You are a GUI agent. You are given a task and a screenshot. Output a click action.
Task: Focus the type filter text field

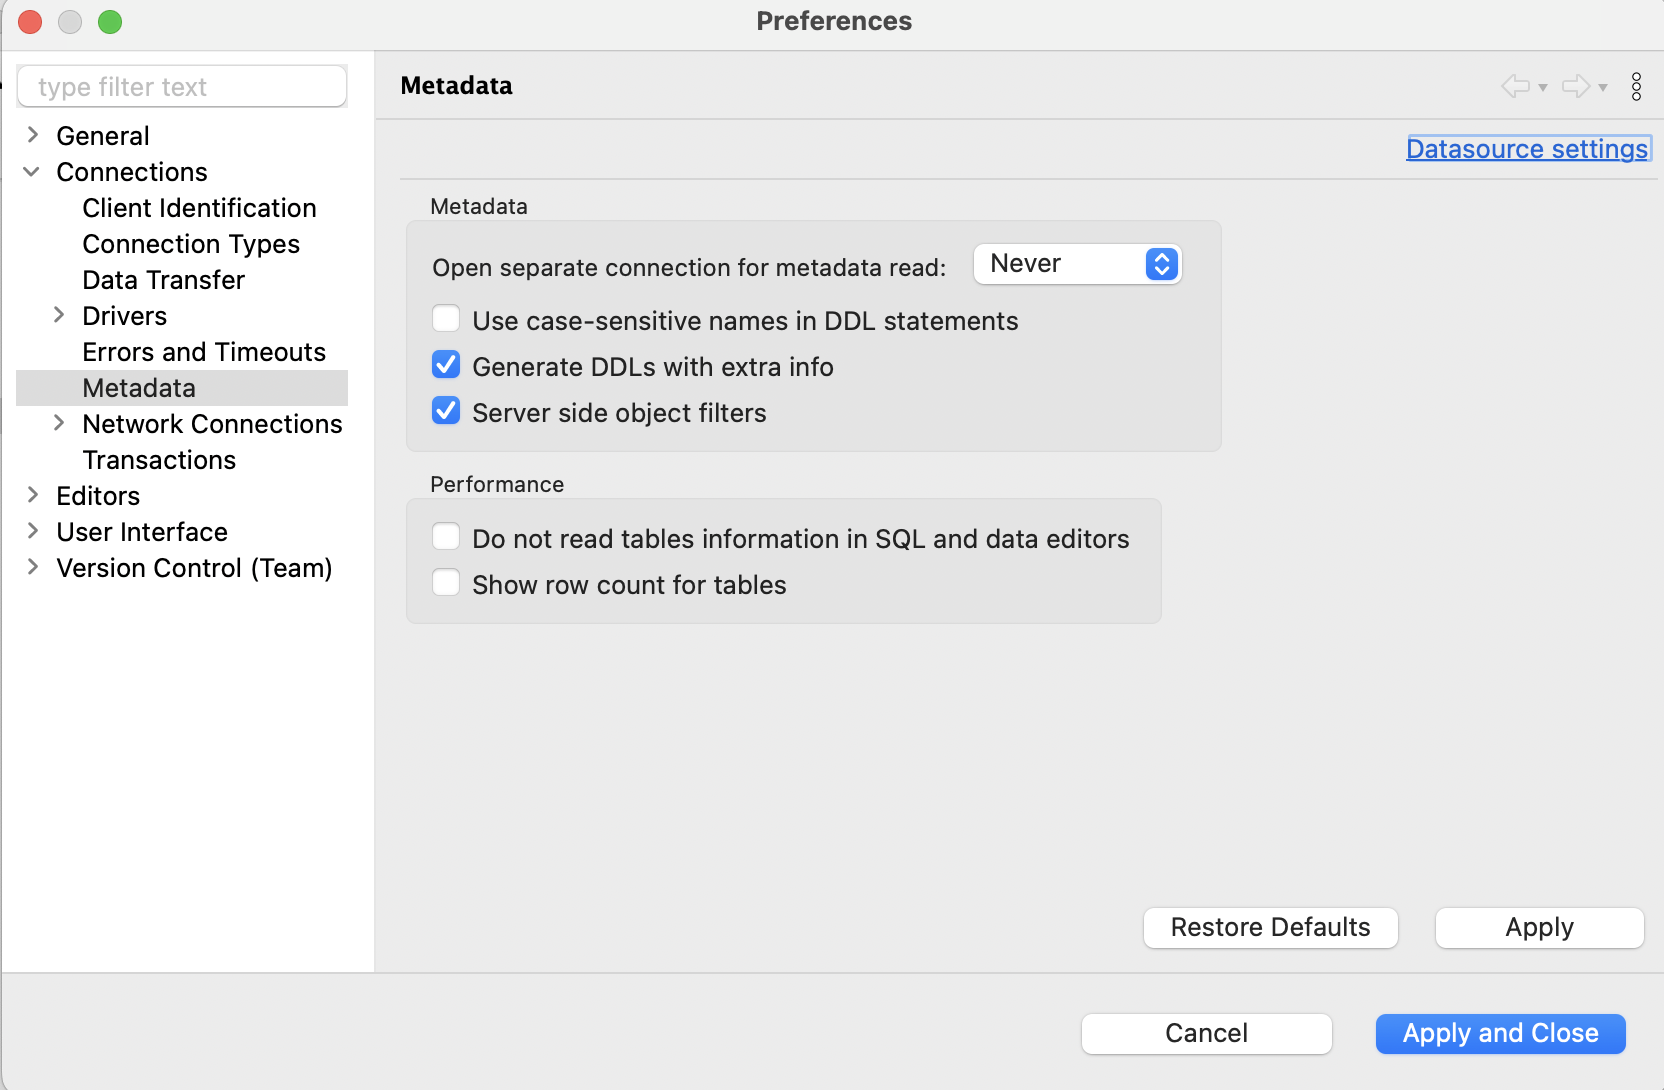coord(182,87)
